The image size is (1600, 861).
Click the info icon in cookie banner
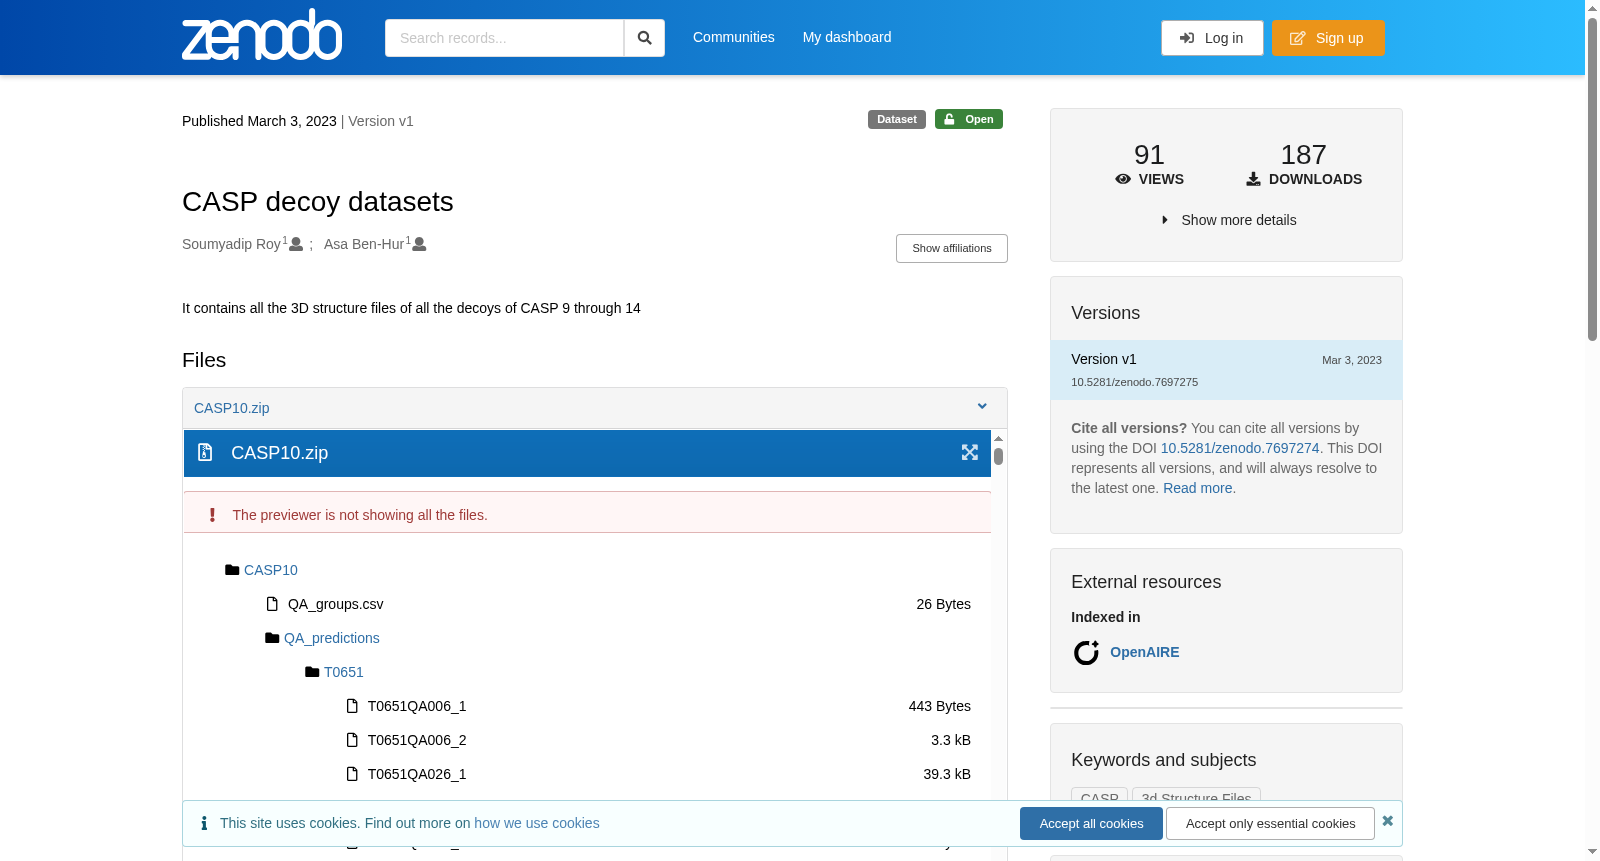tap(204, 823)
